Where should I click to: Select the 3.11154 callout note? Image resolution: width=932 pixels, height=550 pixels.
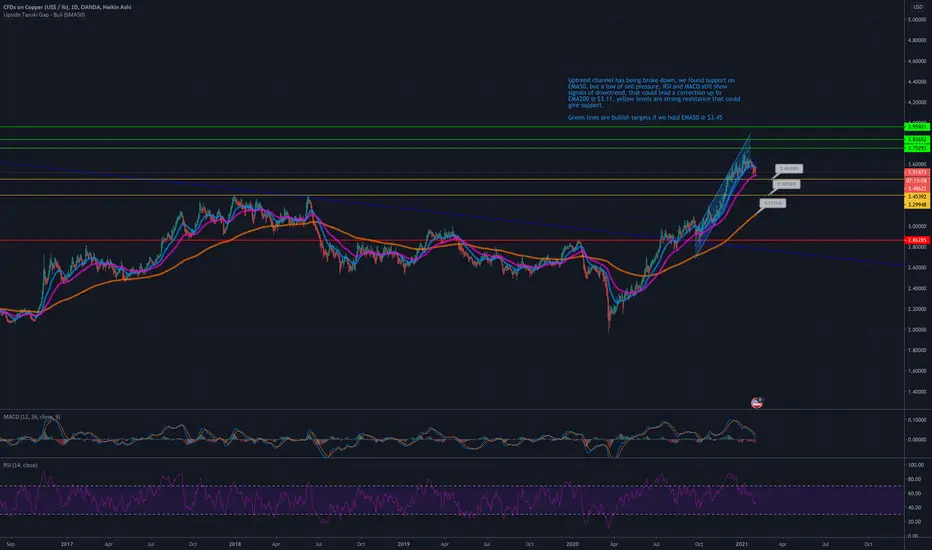(x=773, y=203)
